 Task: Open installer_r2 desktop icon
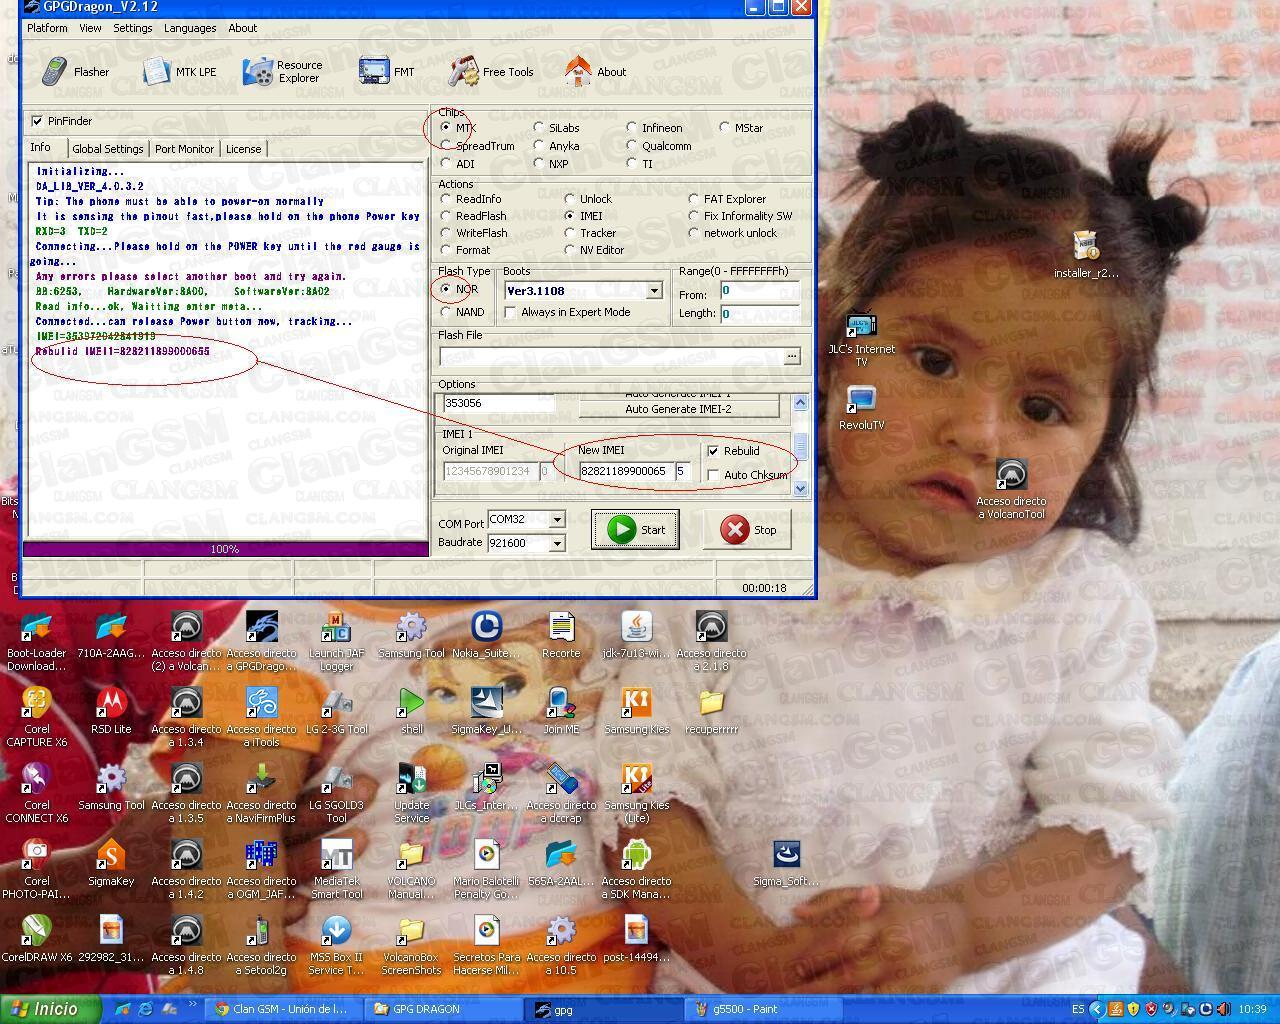(x=1086, y=255)
